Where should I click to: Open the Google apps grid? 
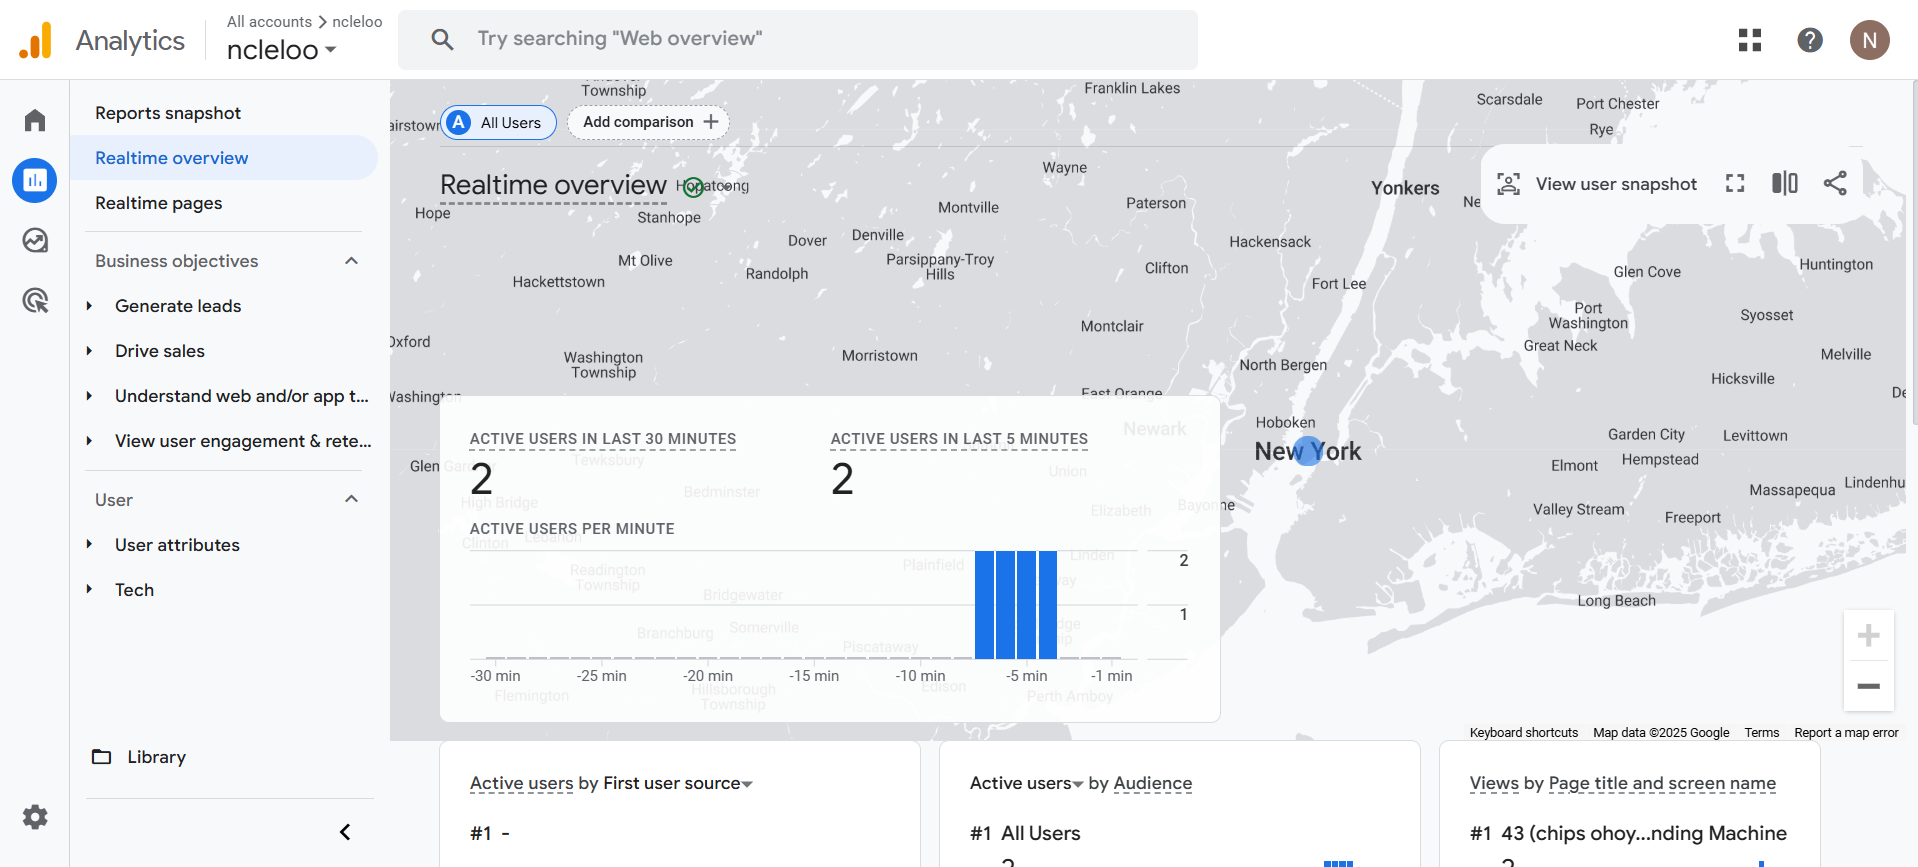pyautogui.click(x=1750, y=40)
